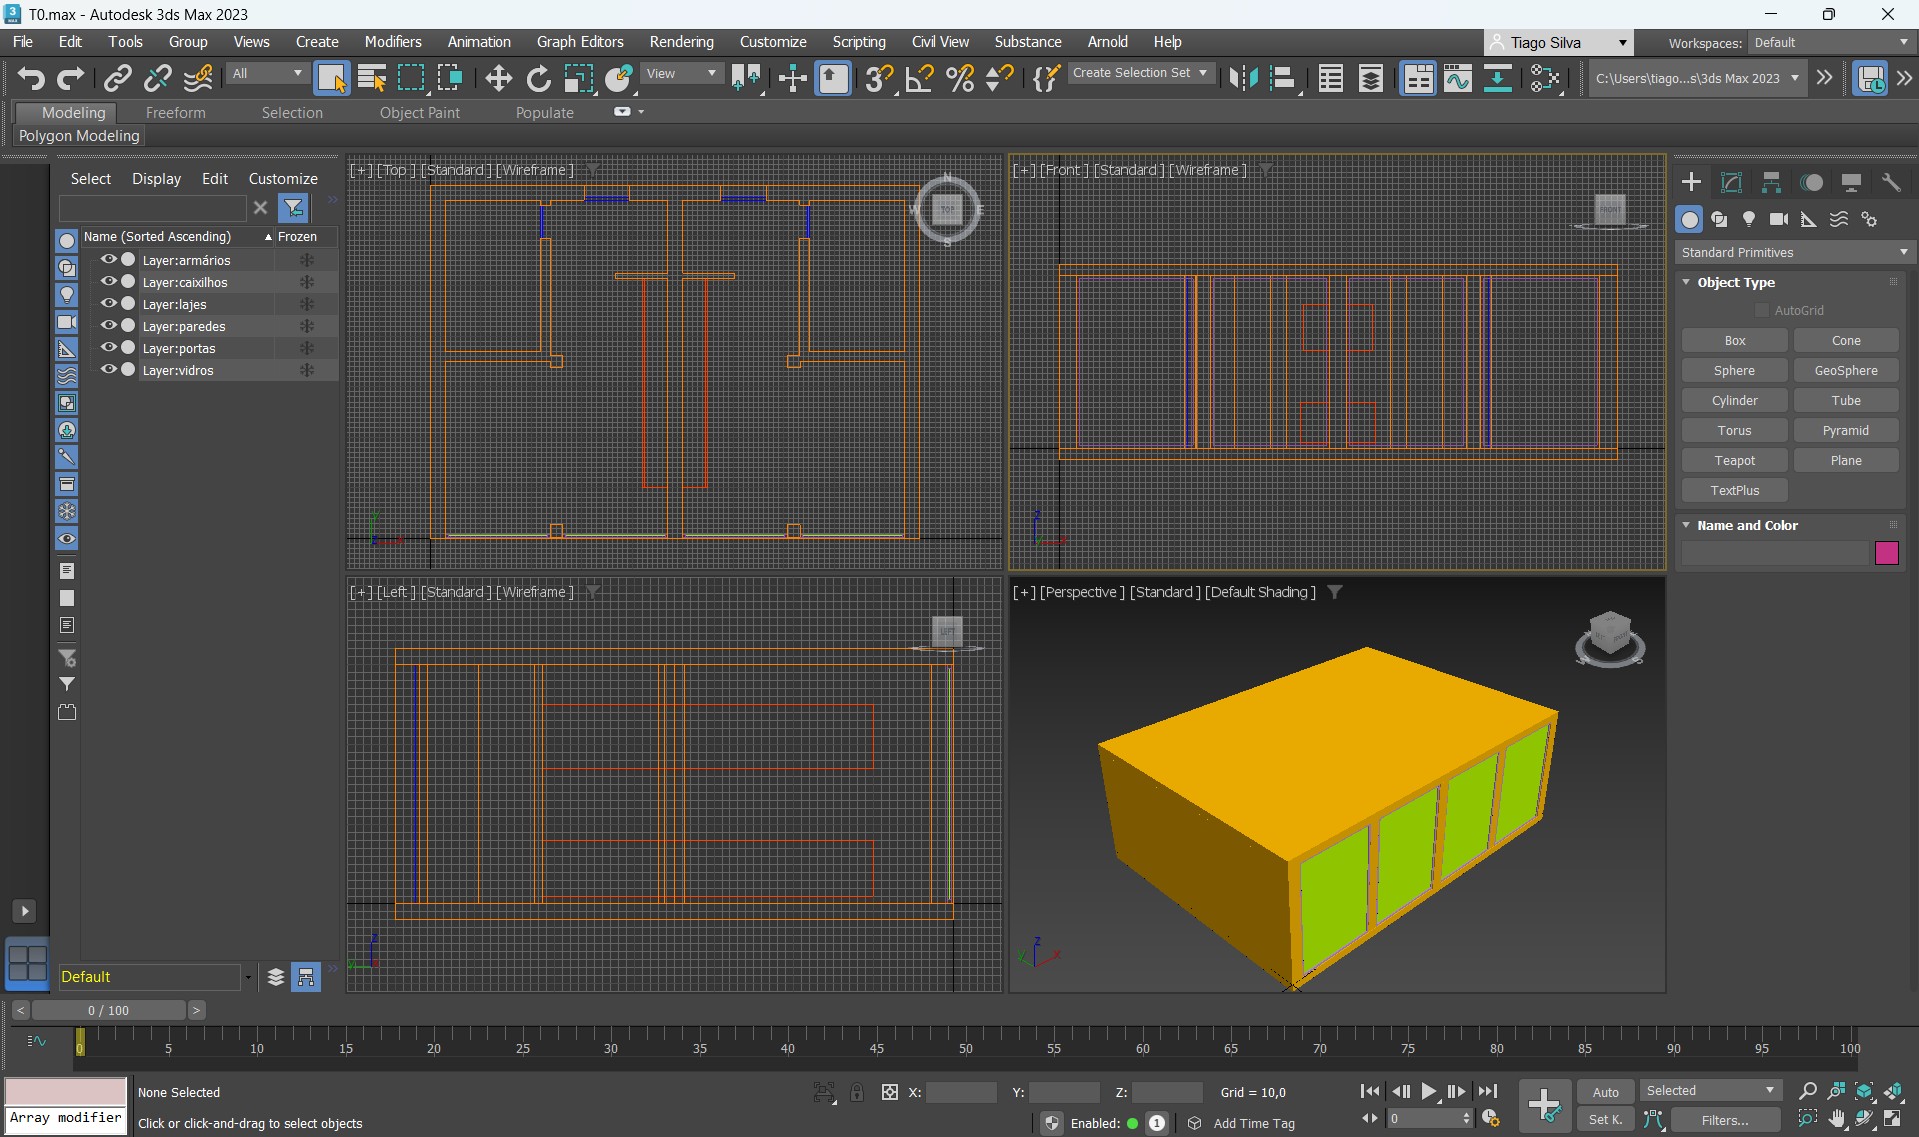The height and width of the screenshot is (1137, 1919).
Task: Hide the Layer:paredes layer
Action: click(x=108, y=326)
